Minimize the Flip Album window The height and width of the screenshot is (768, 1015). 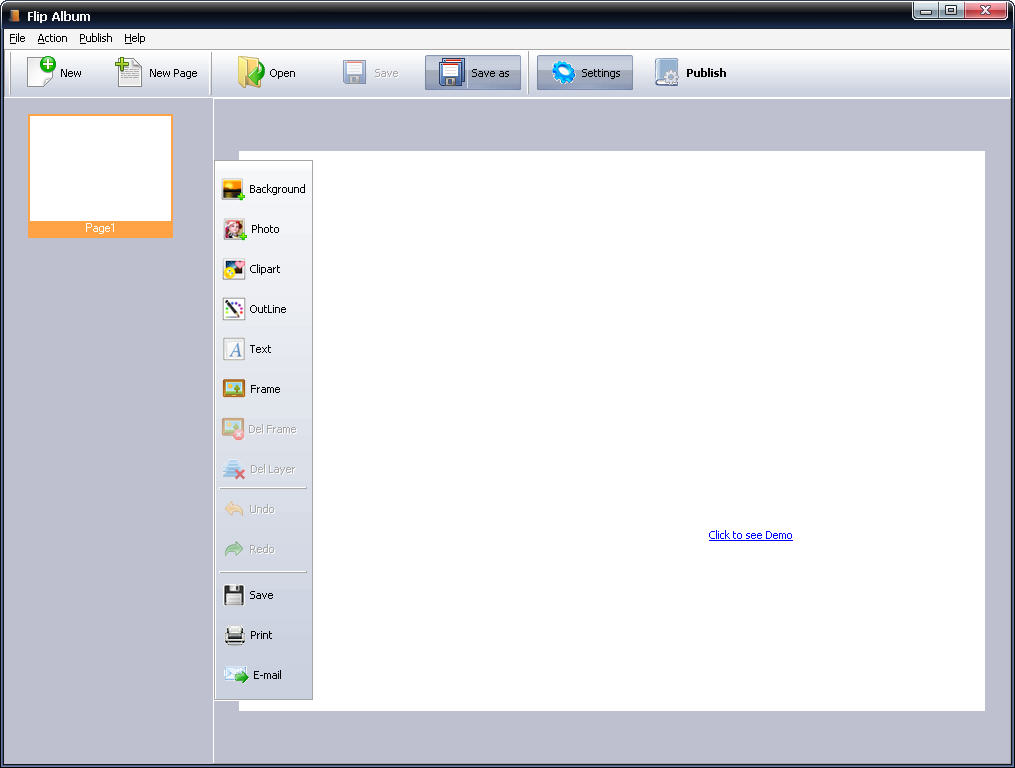point(926,10)
